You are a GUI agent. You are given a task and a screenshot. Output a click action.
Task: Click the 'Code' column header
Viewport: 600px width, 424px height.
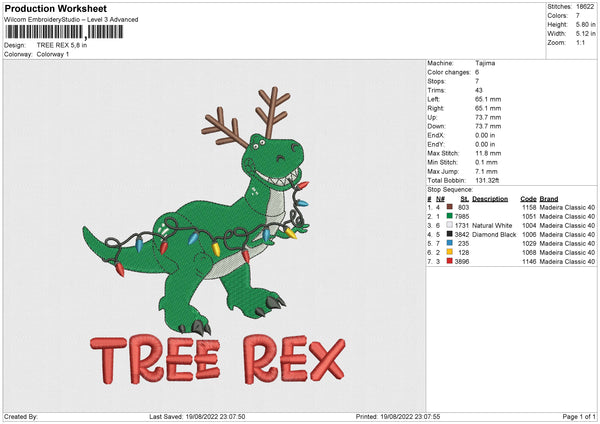tap(528, 199)
